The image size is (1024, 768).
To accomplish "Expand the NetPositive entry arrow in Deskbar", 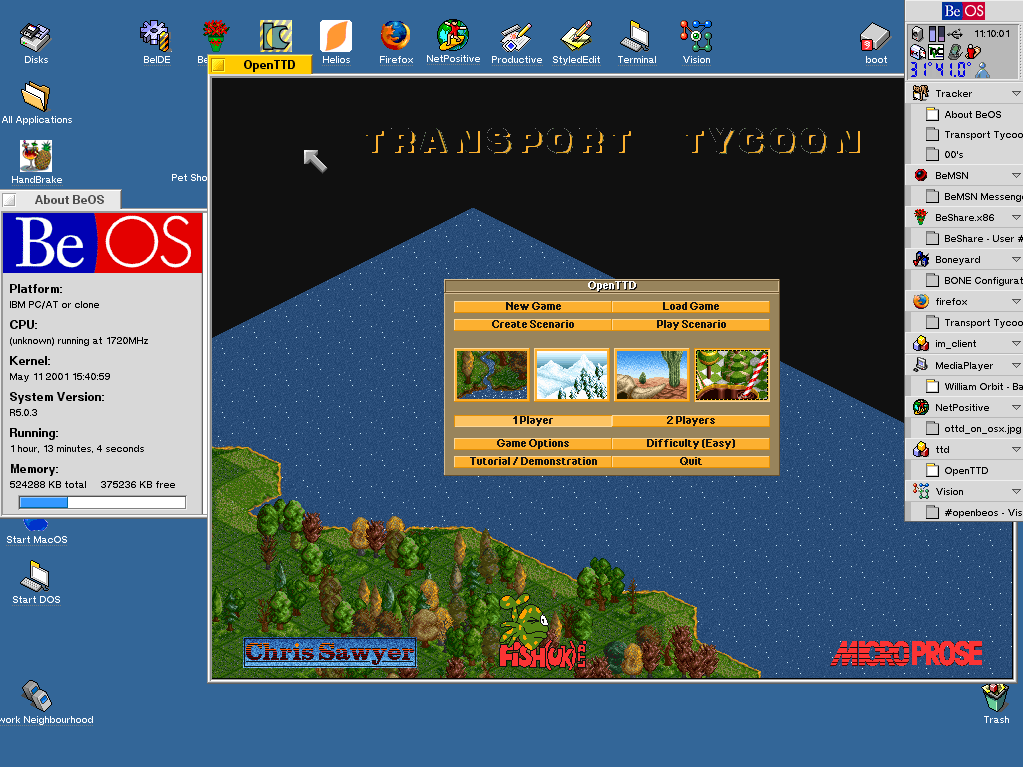I will [x=1016, y=408].
